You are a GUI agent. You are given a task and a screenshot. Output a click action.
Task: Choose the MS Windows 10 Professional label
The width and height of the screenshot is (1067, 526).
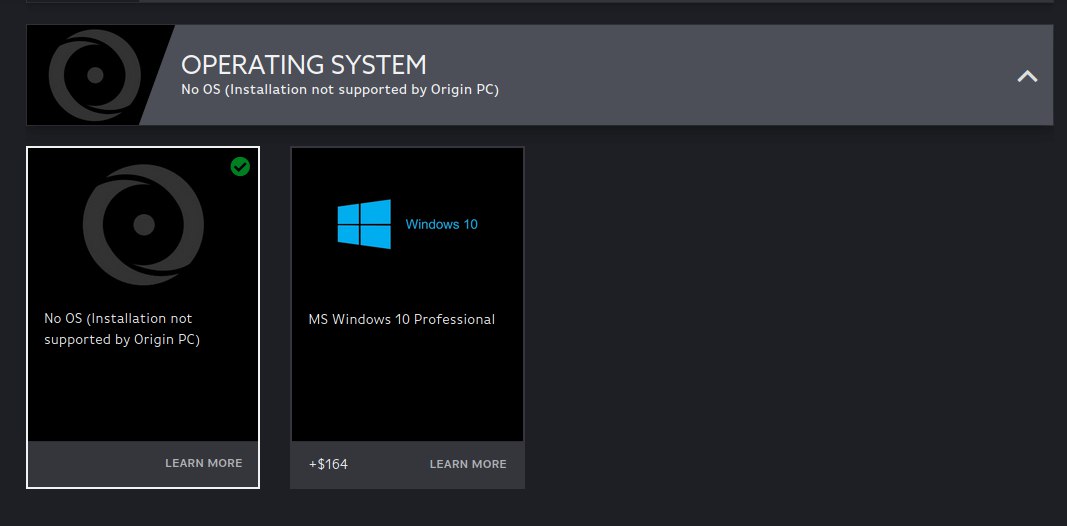[401, 319]
